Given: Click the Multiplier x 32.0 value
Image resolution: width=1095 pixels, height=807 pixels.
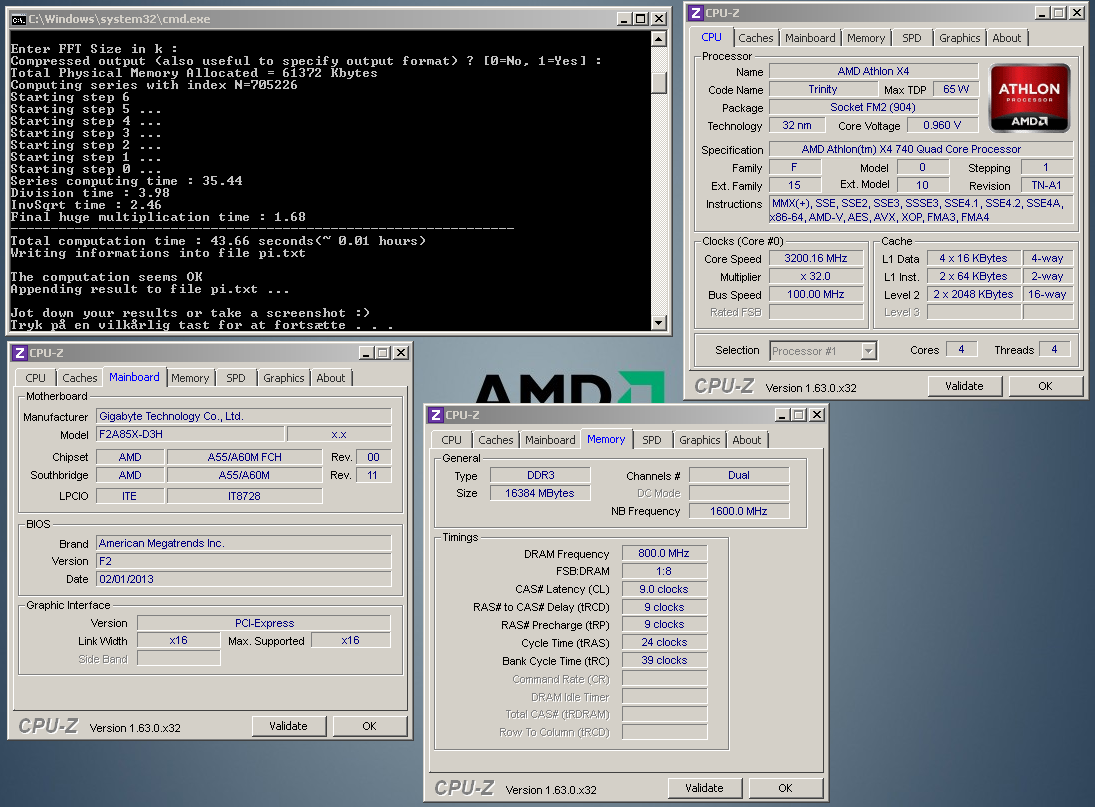Looking at the screenshot, I should [x=816, y=276].
